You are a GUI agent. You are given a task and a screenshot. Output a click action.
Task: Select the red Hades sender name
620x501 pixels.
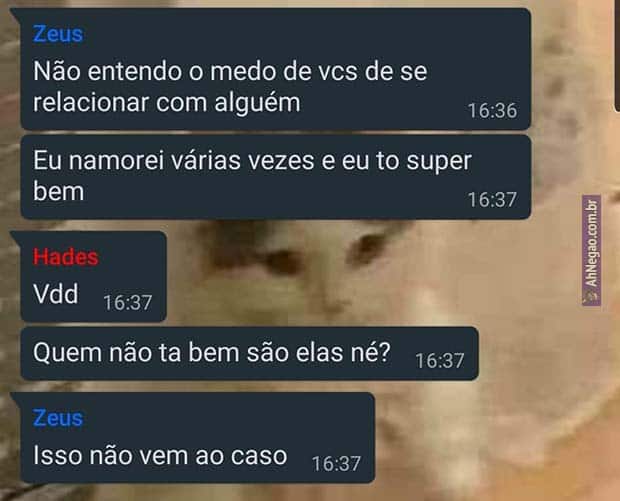point(66,257)
